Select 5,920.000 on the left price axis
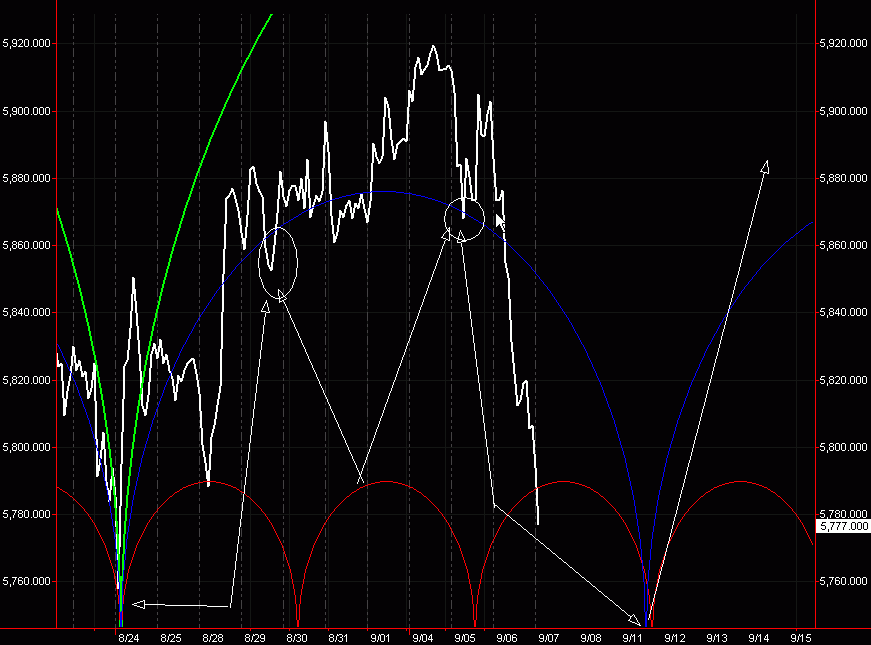Viewport: 871px width, 645px height. pyautogui.click(x=26, y=43)
